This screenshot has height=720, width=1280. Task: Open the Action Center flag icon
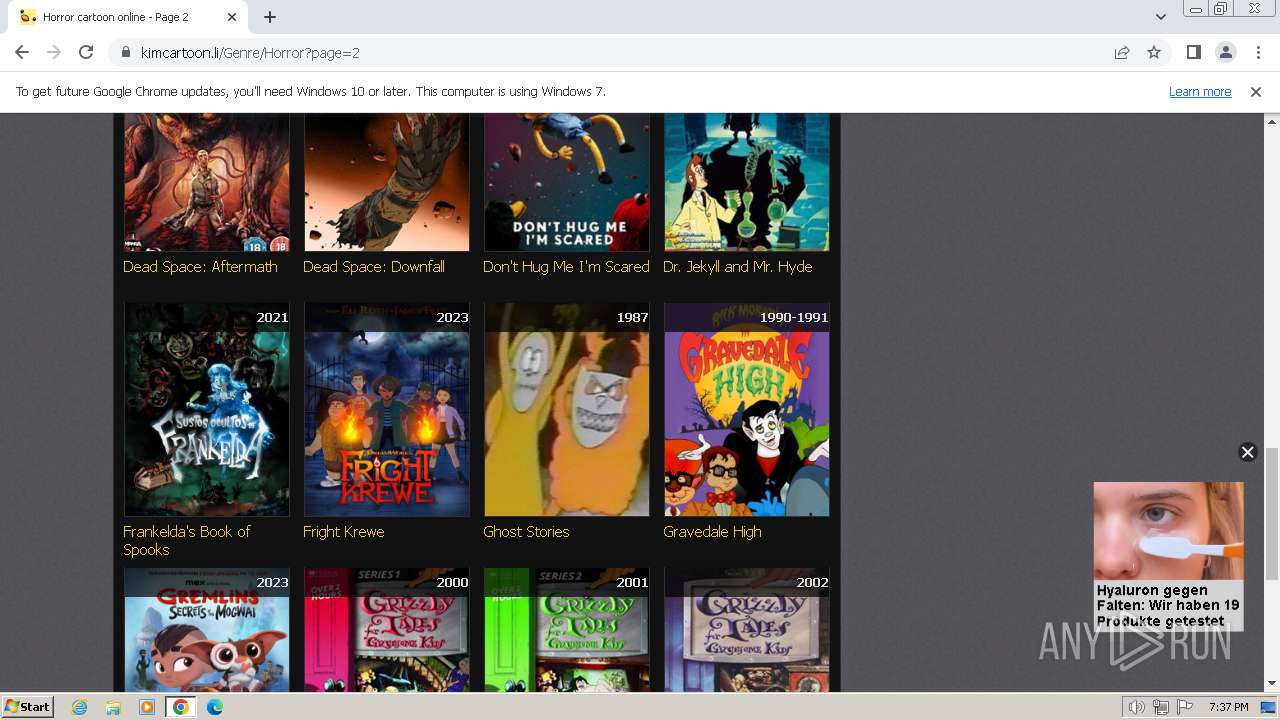(1185, 707)
